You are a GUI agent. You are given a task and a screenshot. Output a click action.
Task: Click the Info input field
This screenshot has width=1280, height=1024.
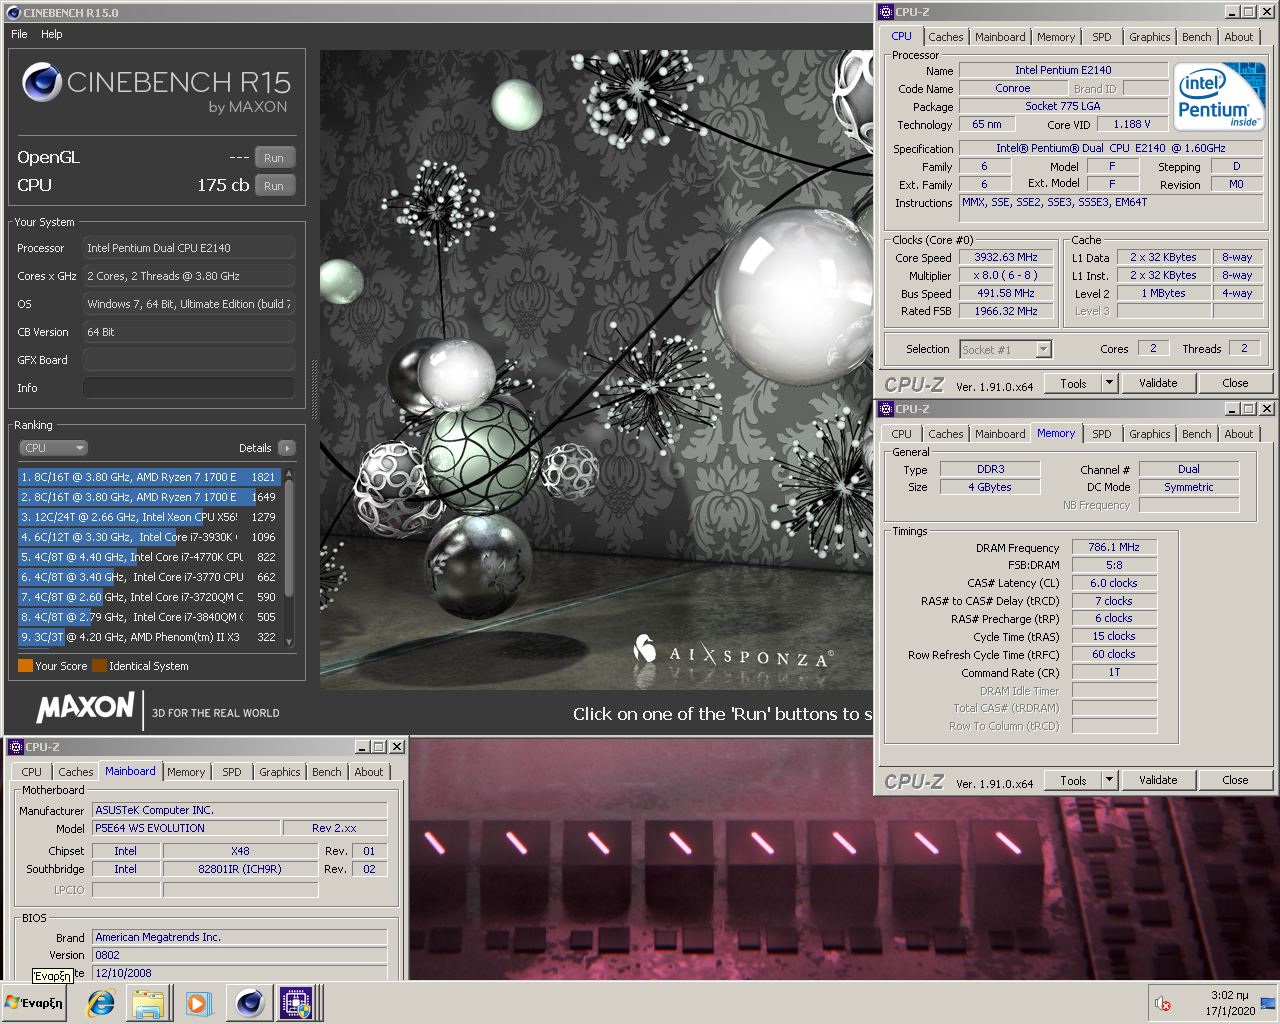(189, 388)
